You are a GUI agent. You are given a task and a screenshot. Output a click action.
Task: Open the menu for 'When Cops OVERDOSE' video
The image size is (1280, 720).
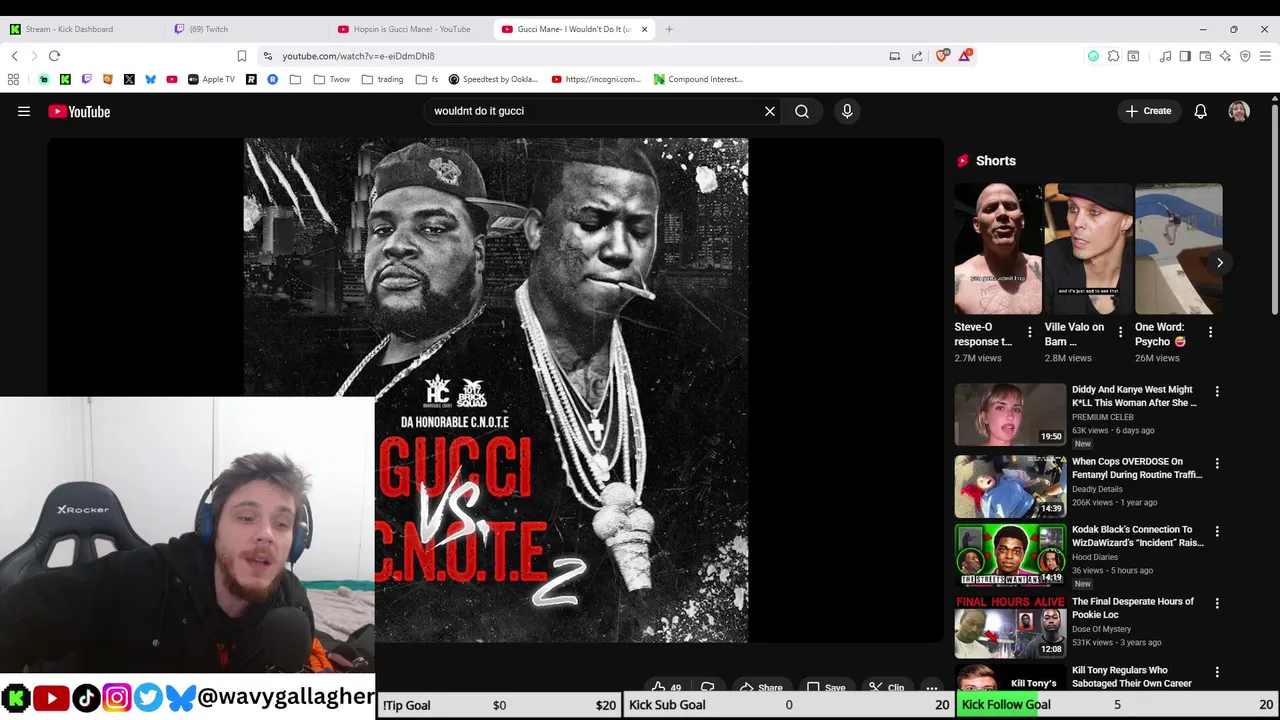(x=1217, y=463)
